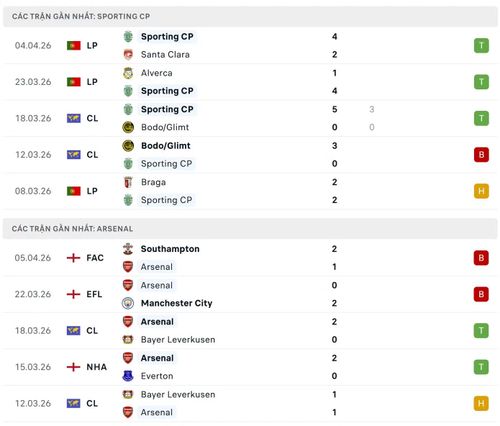500x426 pixels.
Task: Select the Các trận gần nhất: Arsenal header
Action: [250, 229]
